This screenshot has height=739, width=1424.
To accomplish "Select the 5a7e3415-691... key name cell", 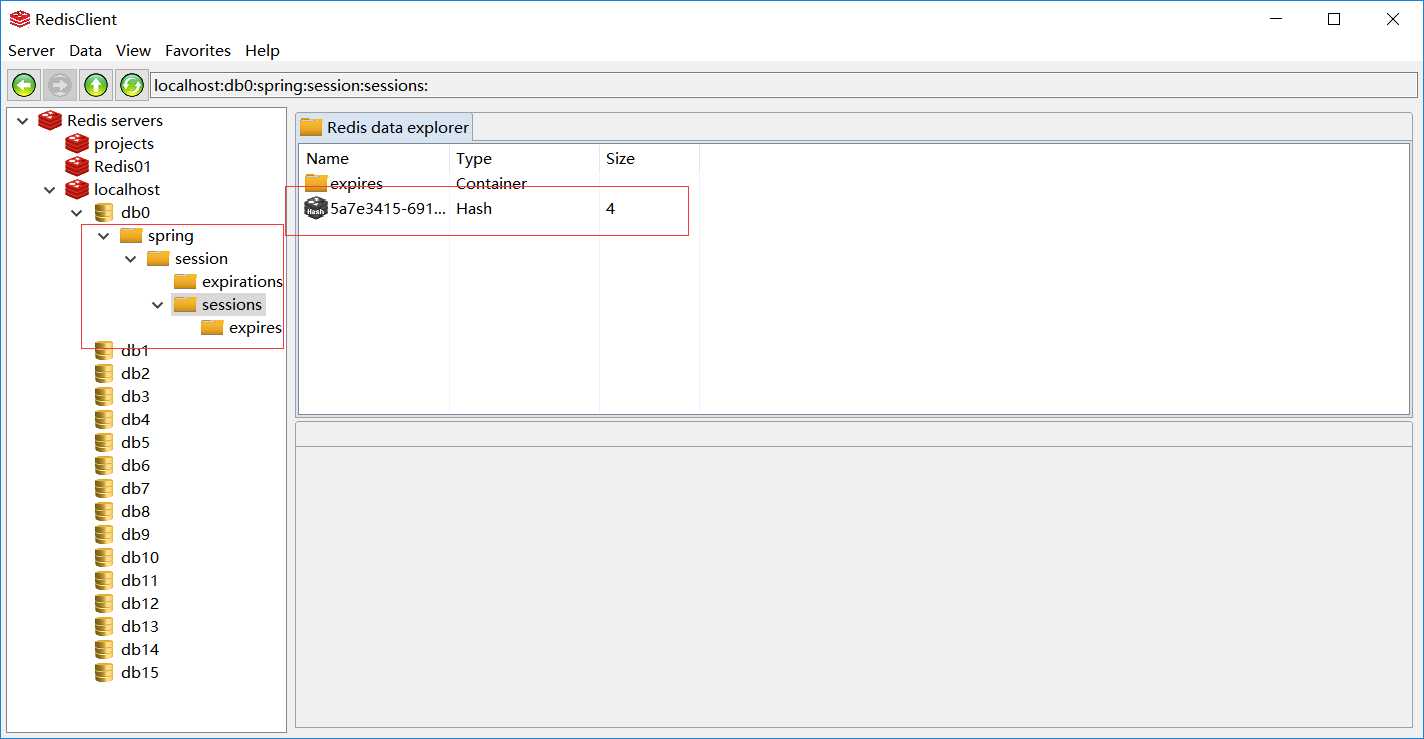I will point(388,209).
